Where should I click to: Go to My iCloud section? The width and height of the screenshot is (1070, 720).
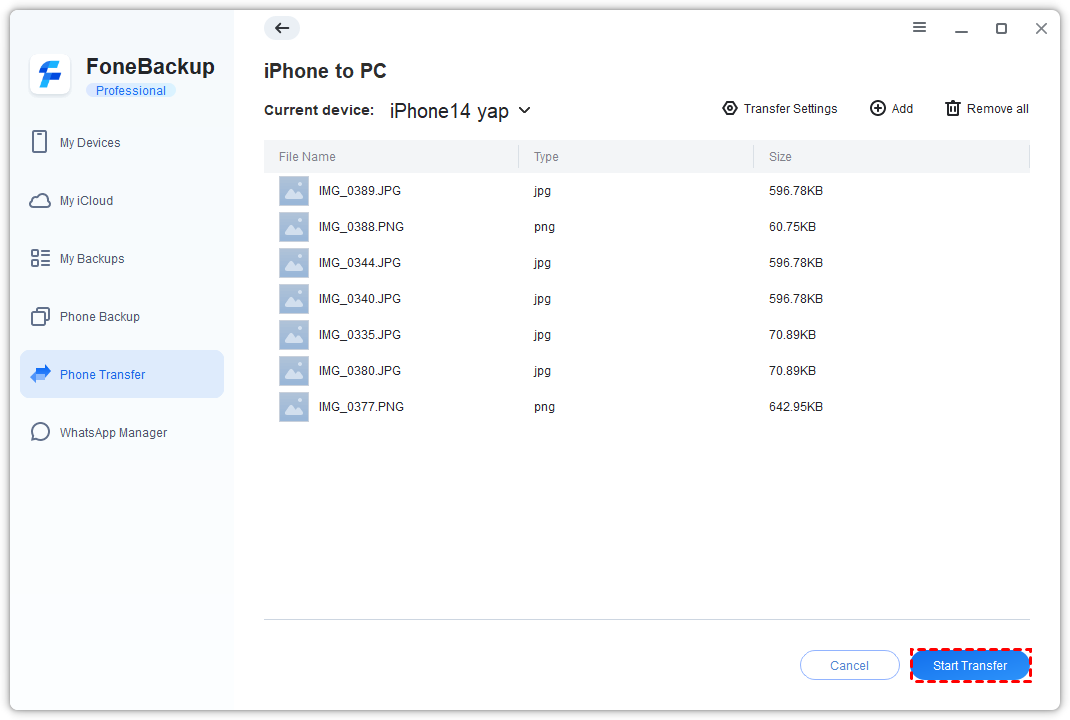point(122,201)
